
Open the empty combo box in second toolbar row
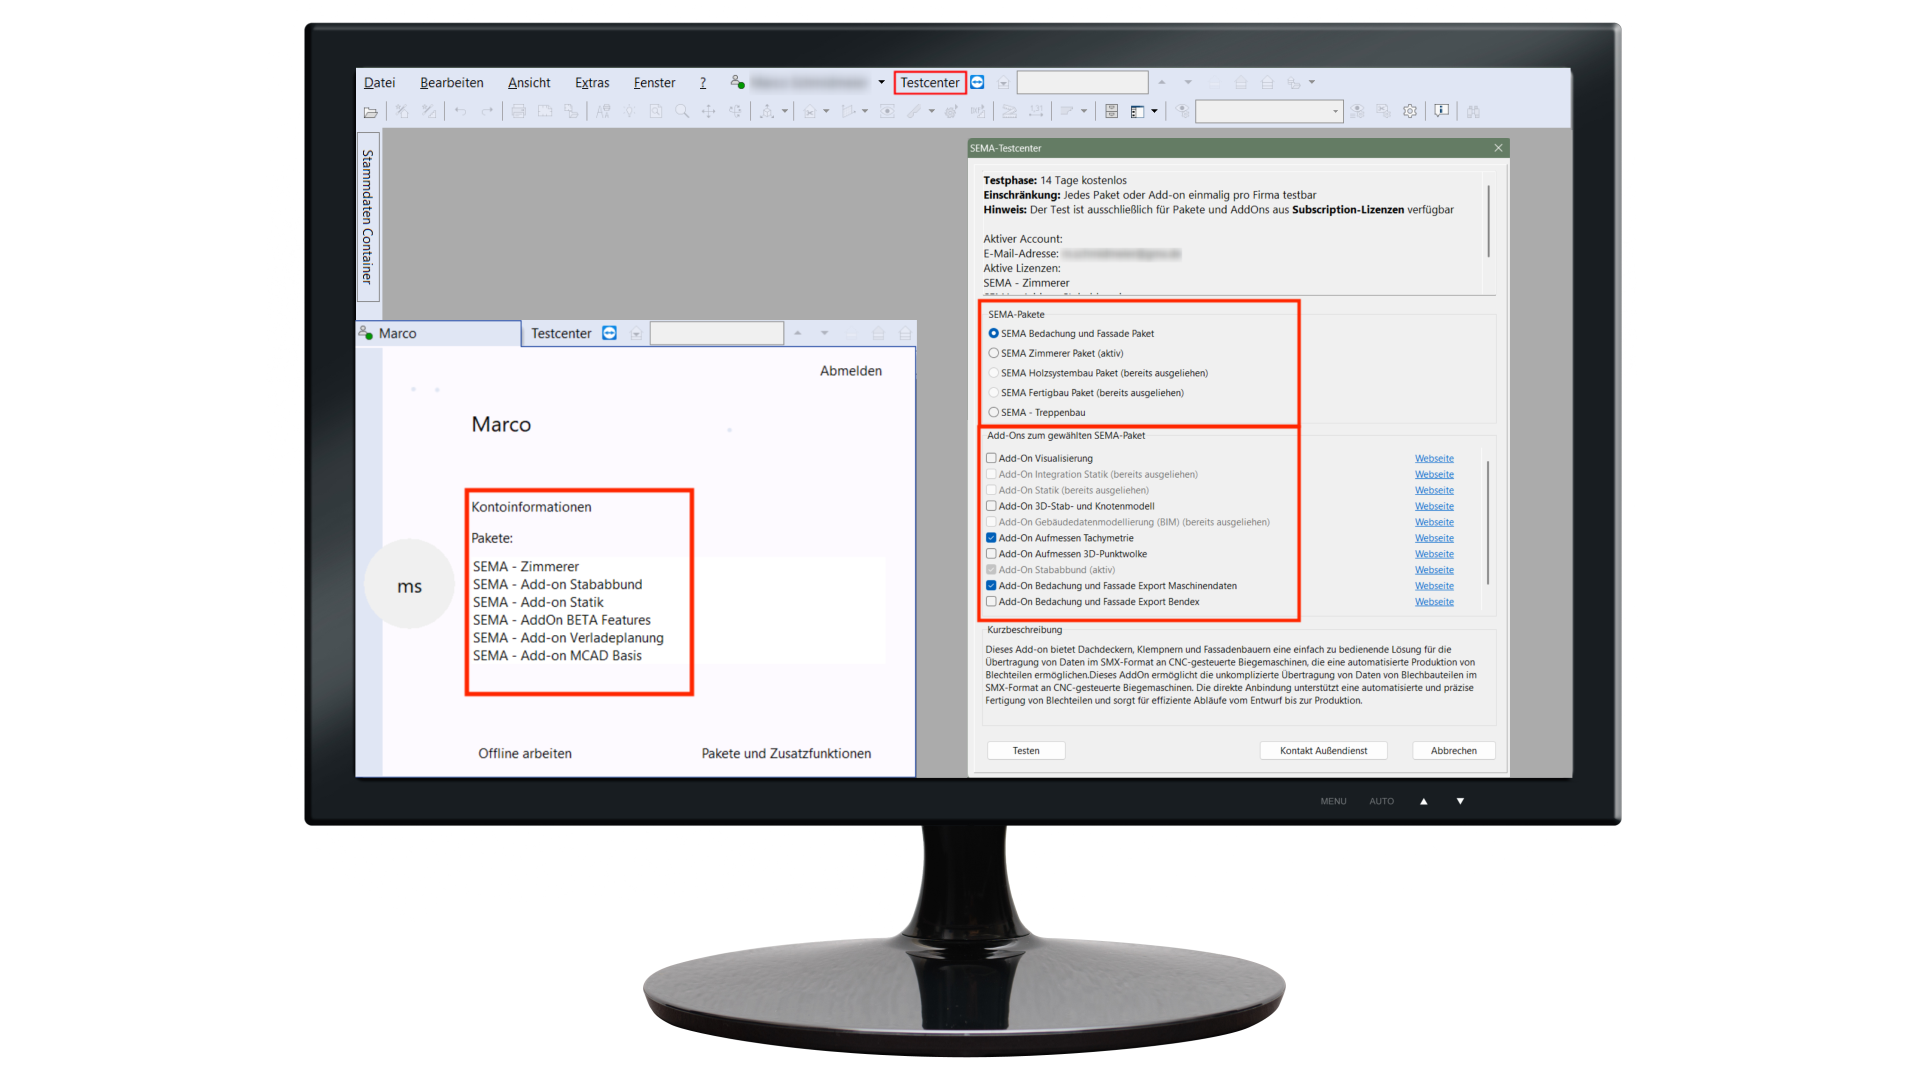coord(1268,112)
